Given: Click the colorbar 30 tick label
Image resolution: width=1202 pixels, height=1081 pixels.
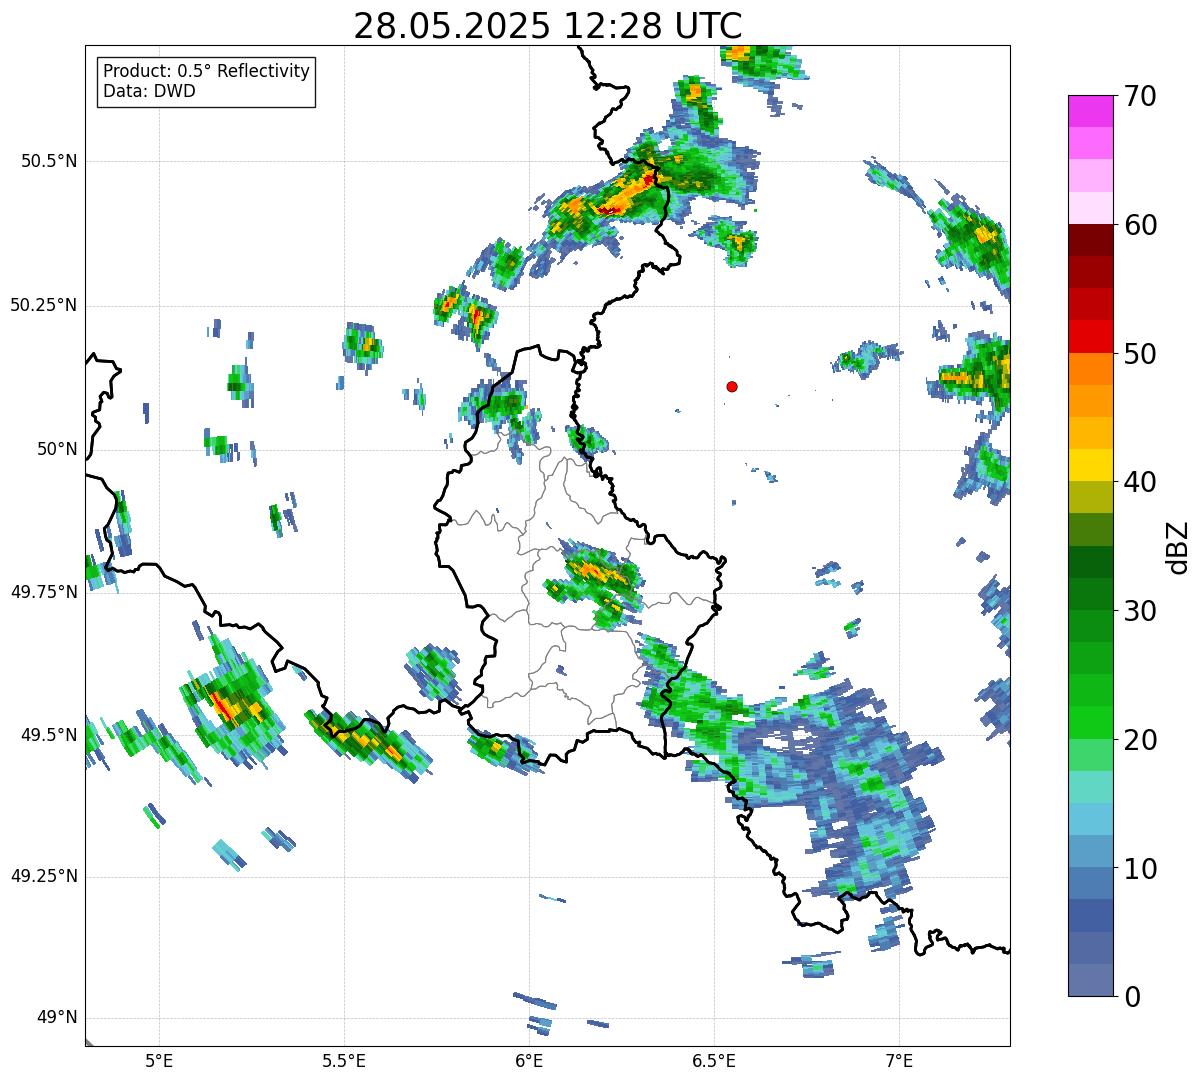Looking at the screenshot, I should 1140,611.
